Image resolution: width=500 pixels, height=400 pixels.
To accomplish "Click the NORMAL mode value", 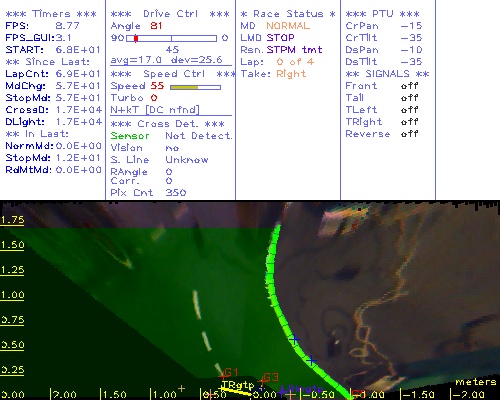I will coord(288,26).
